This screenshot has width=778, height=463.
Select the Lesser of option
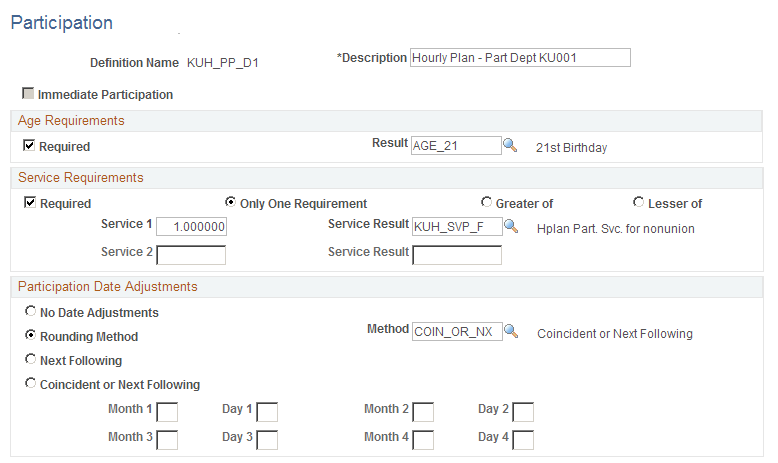pyautogui.click(x=639, y=202)
